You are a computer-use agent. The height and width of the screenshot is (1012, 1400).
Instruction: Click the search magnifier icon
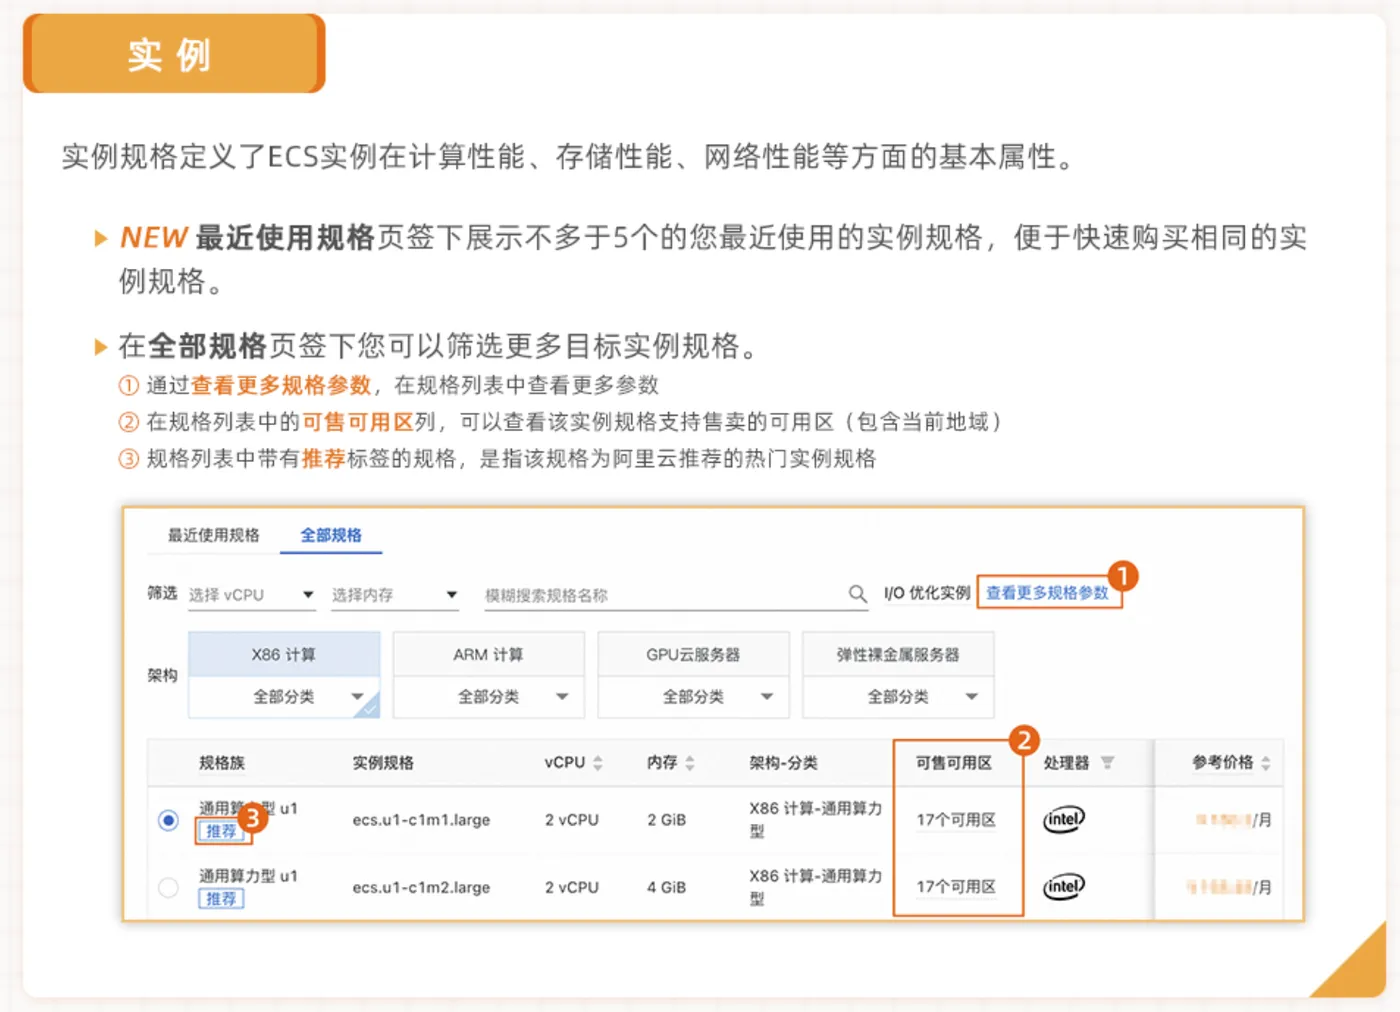pyautogui.click(x=858, y=593)
